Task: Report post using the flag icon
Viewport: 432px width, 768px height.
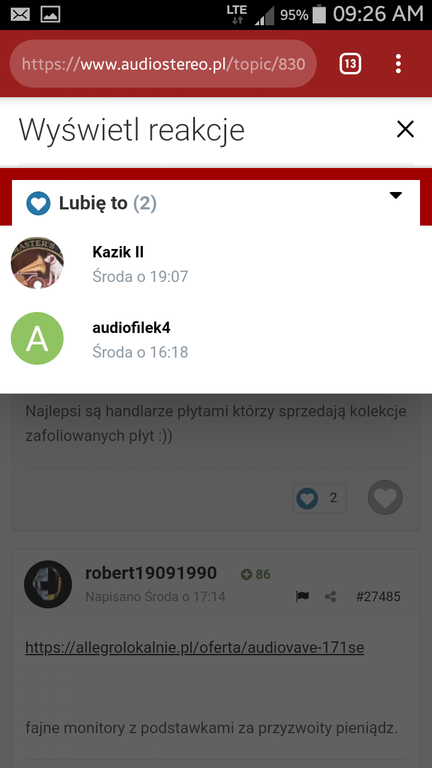Action: pyautogui.click(x=302, y=597)
